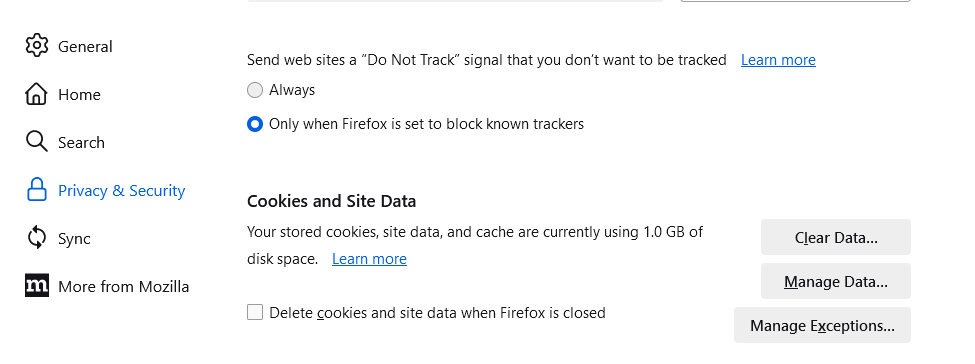Switch to Privacy & Security label

121,190
